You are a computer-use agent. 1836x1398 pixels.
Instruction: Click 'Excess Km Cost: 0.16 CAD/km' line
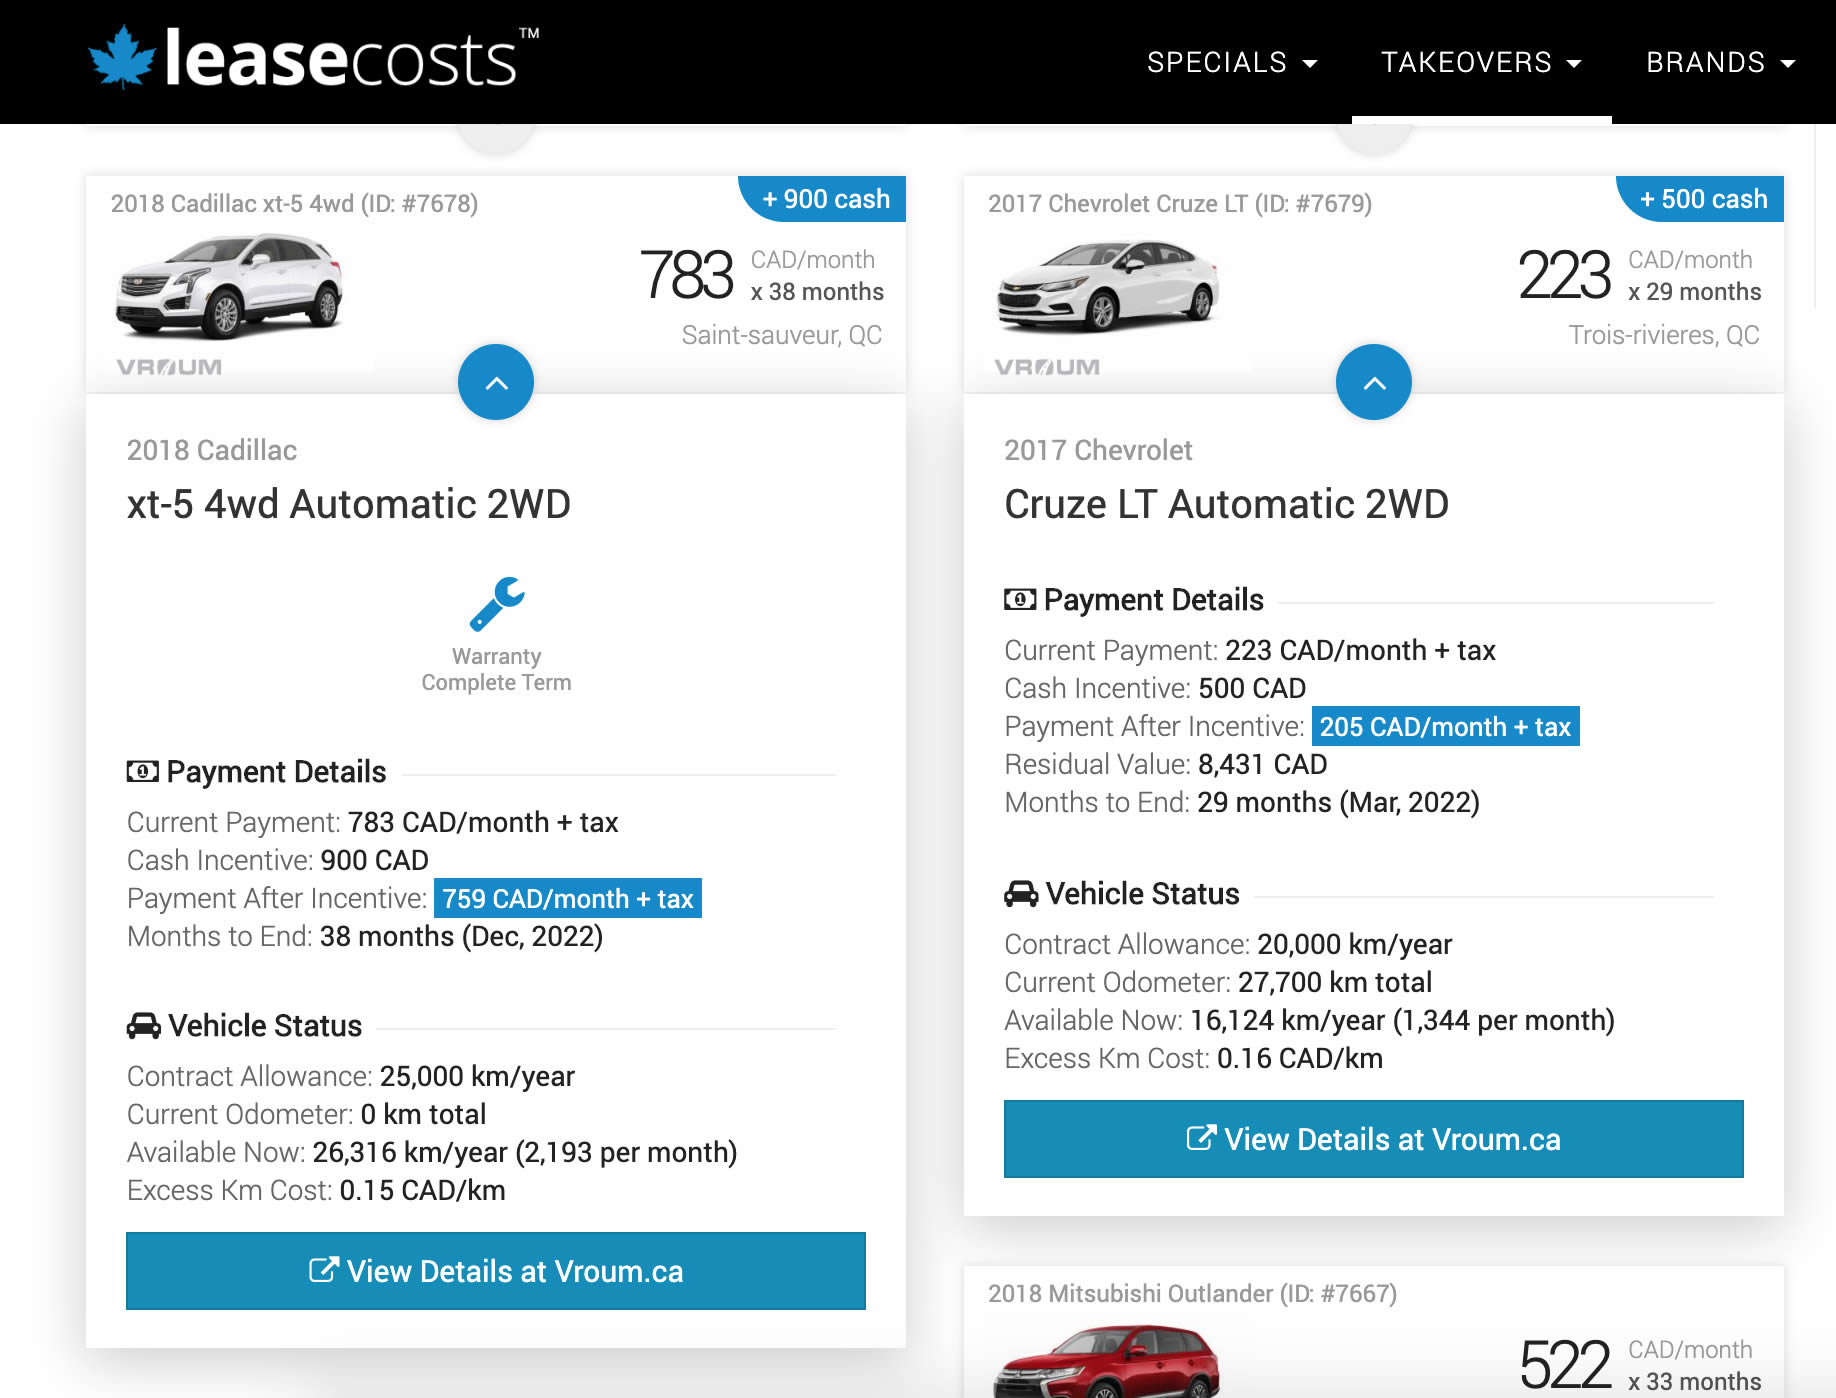1194,1058
